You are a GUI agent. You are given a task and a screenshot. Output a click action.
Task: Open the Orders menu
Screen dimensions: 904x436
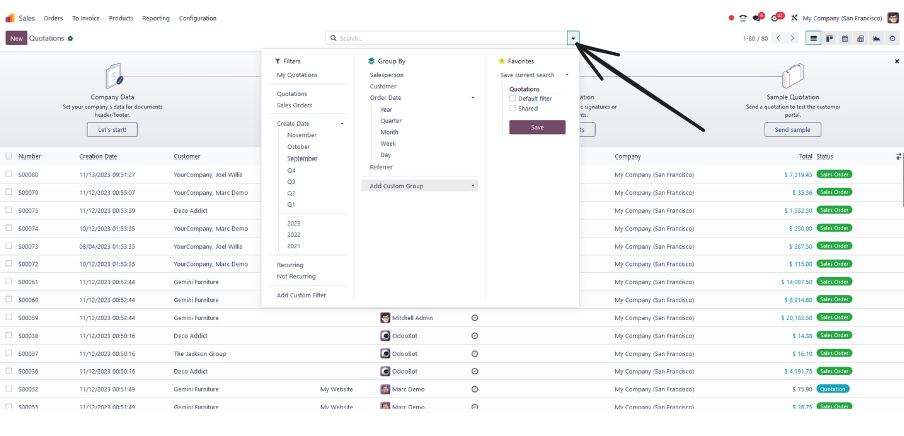pos(53,18)
